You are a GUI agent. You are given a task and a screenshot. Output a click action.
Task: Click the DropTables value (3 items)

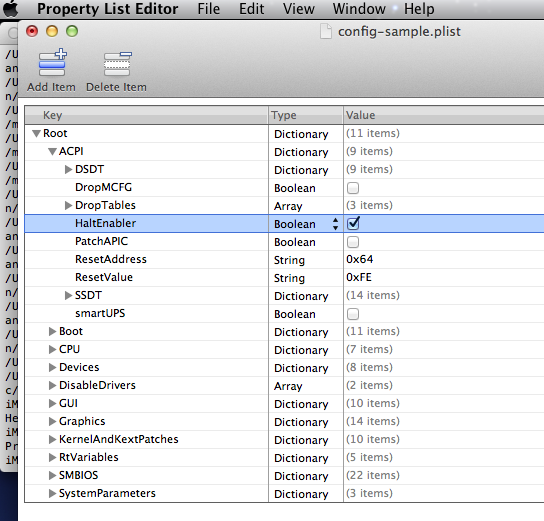click(x=369, y=205)
